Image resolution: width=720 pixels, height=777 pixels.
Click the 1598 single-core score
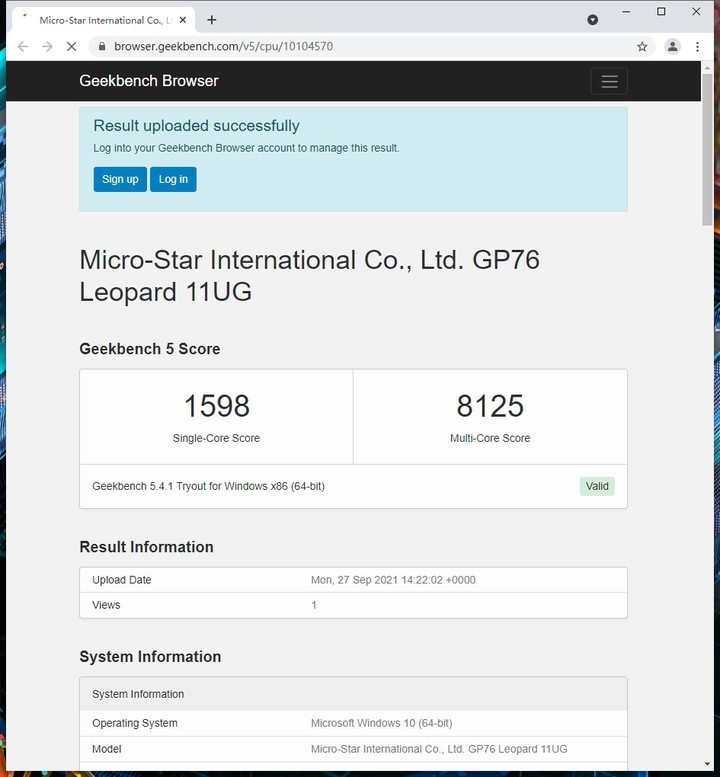coord(216,406)
